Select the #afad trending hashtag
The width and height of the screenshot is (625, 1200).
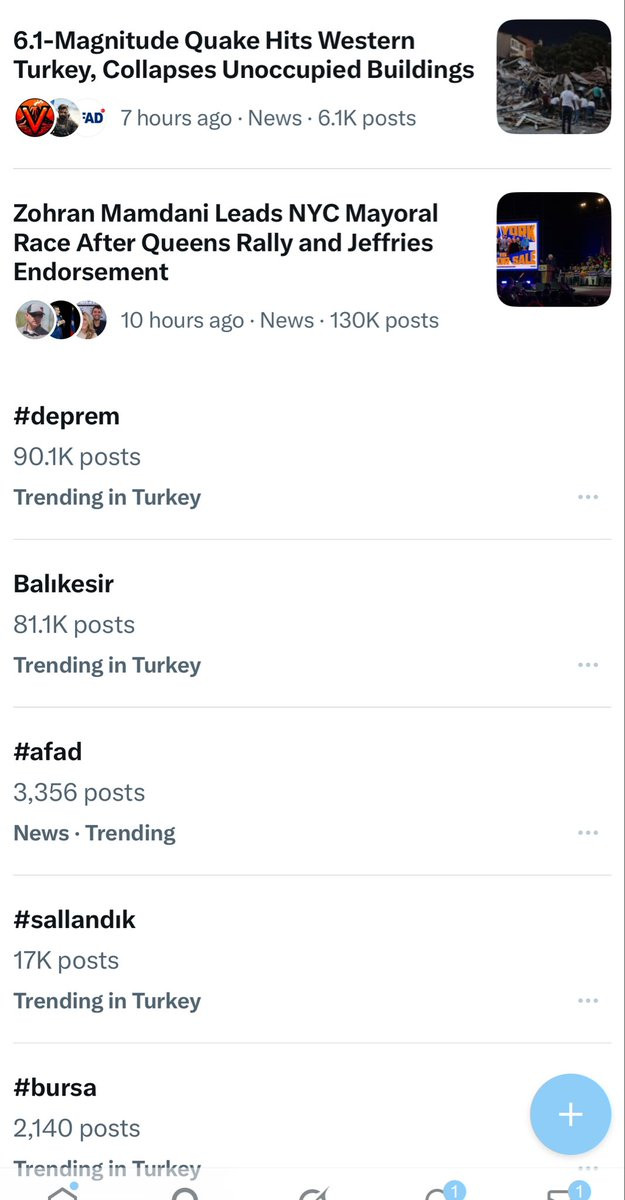point(48,752)
